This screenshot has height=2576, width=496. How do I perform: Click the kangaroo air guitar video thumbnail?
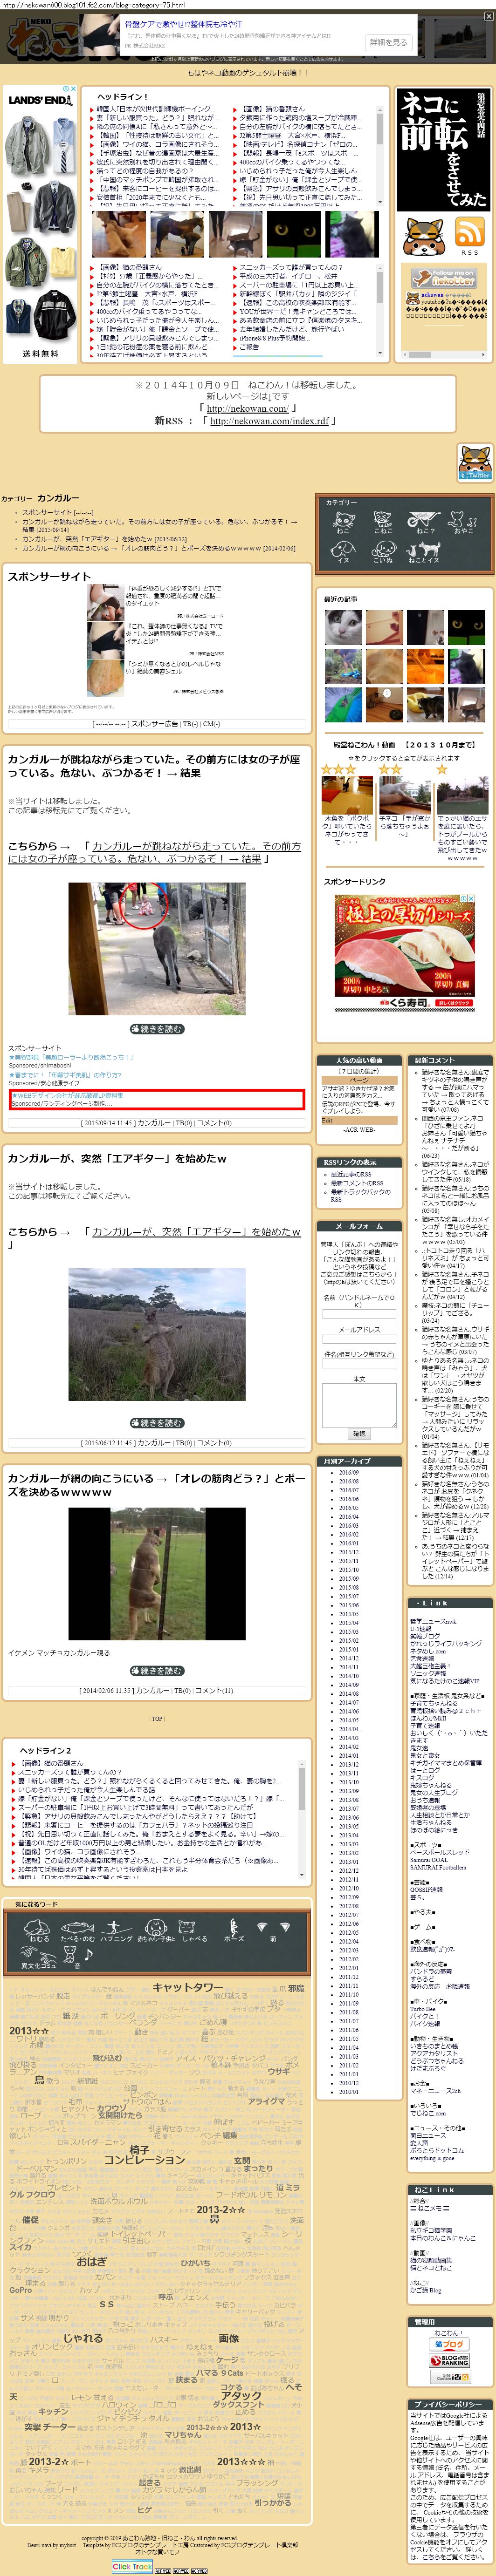(157, 1334)
